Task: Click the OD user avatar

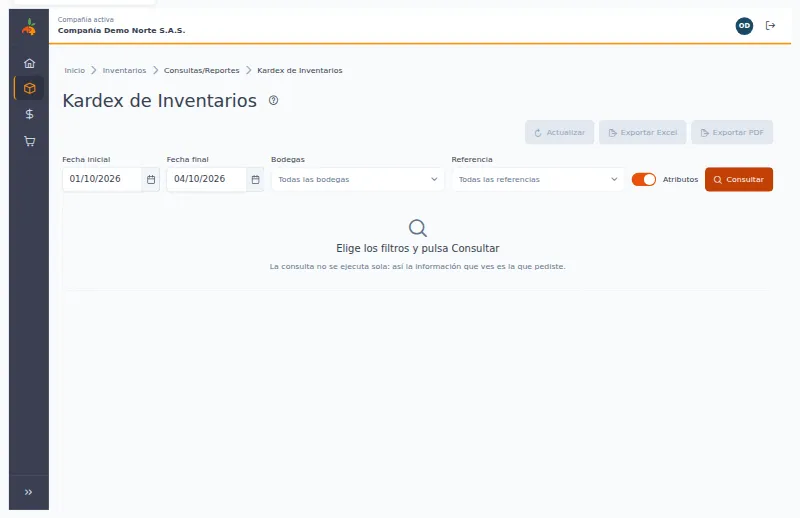Action: point(744,26)
